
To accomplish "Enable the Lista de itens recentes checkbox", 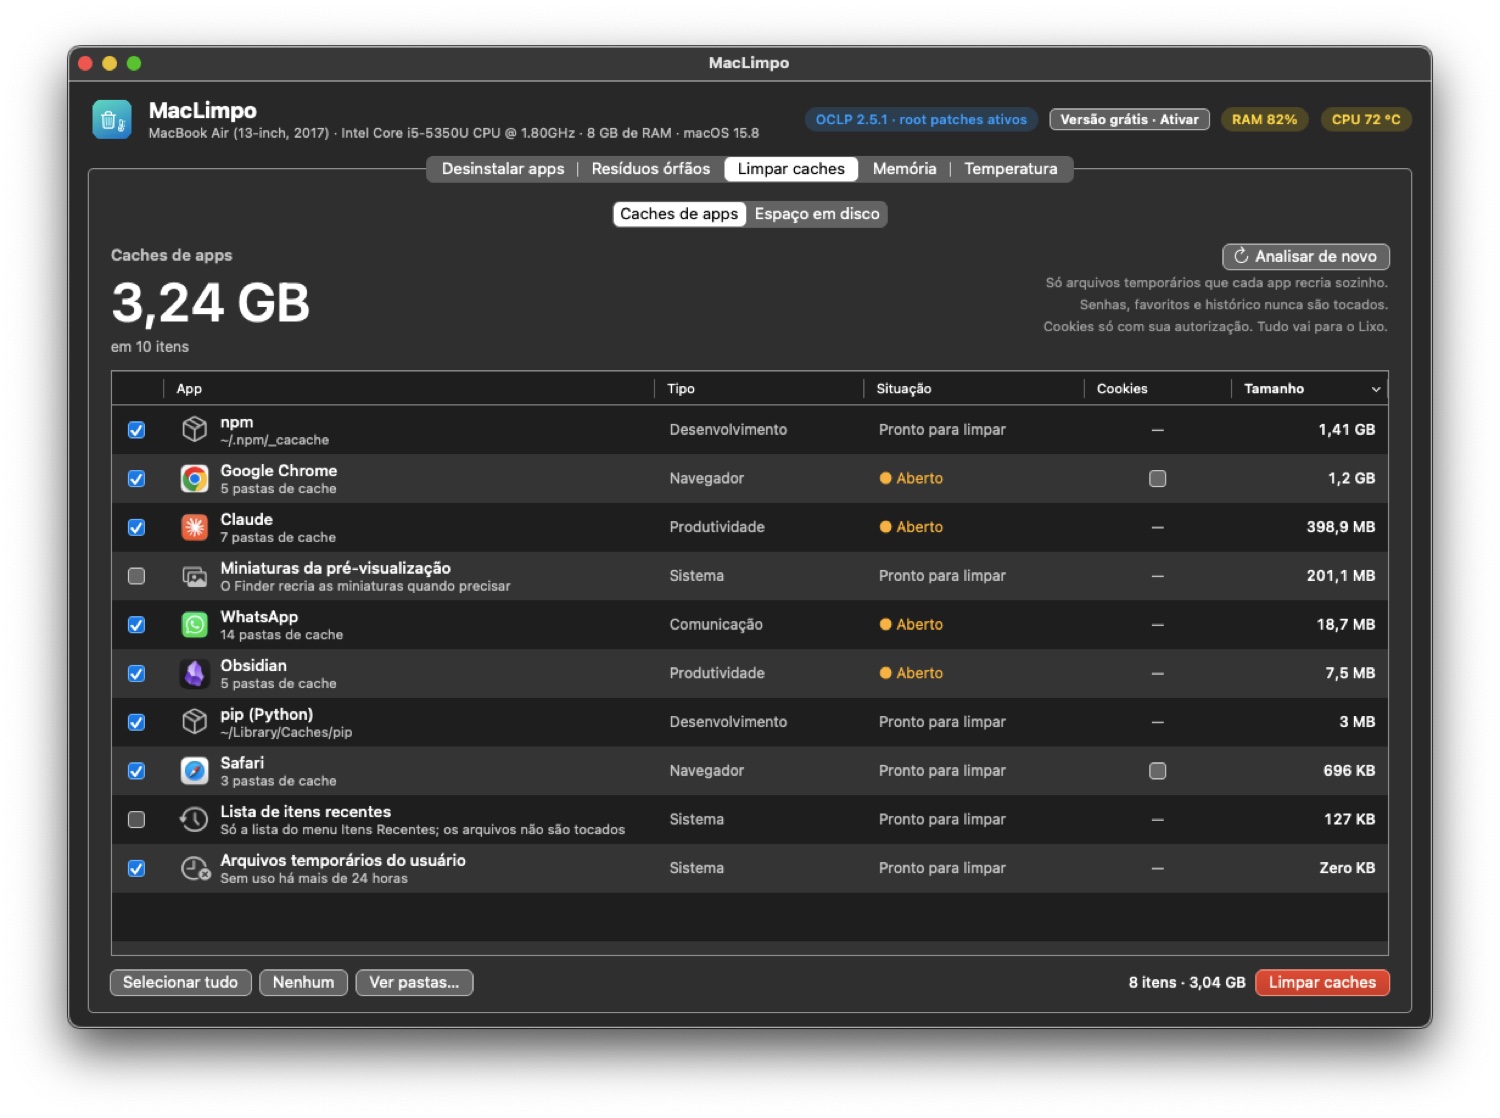I will tap(137, 820).
